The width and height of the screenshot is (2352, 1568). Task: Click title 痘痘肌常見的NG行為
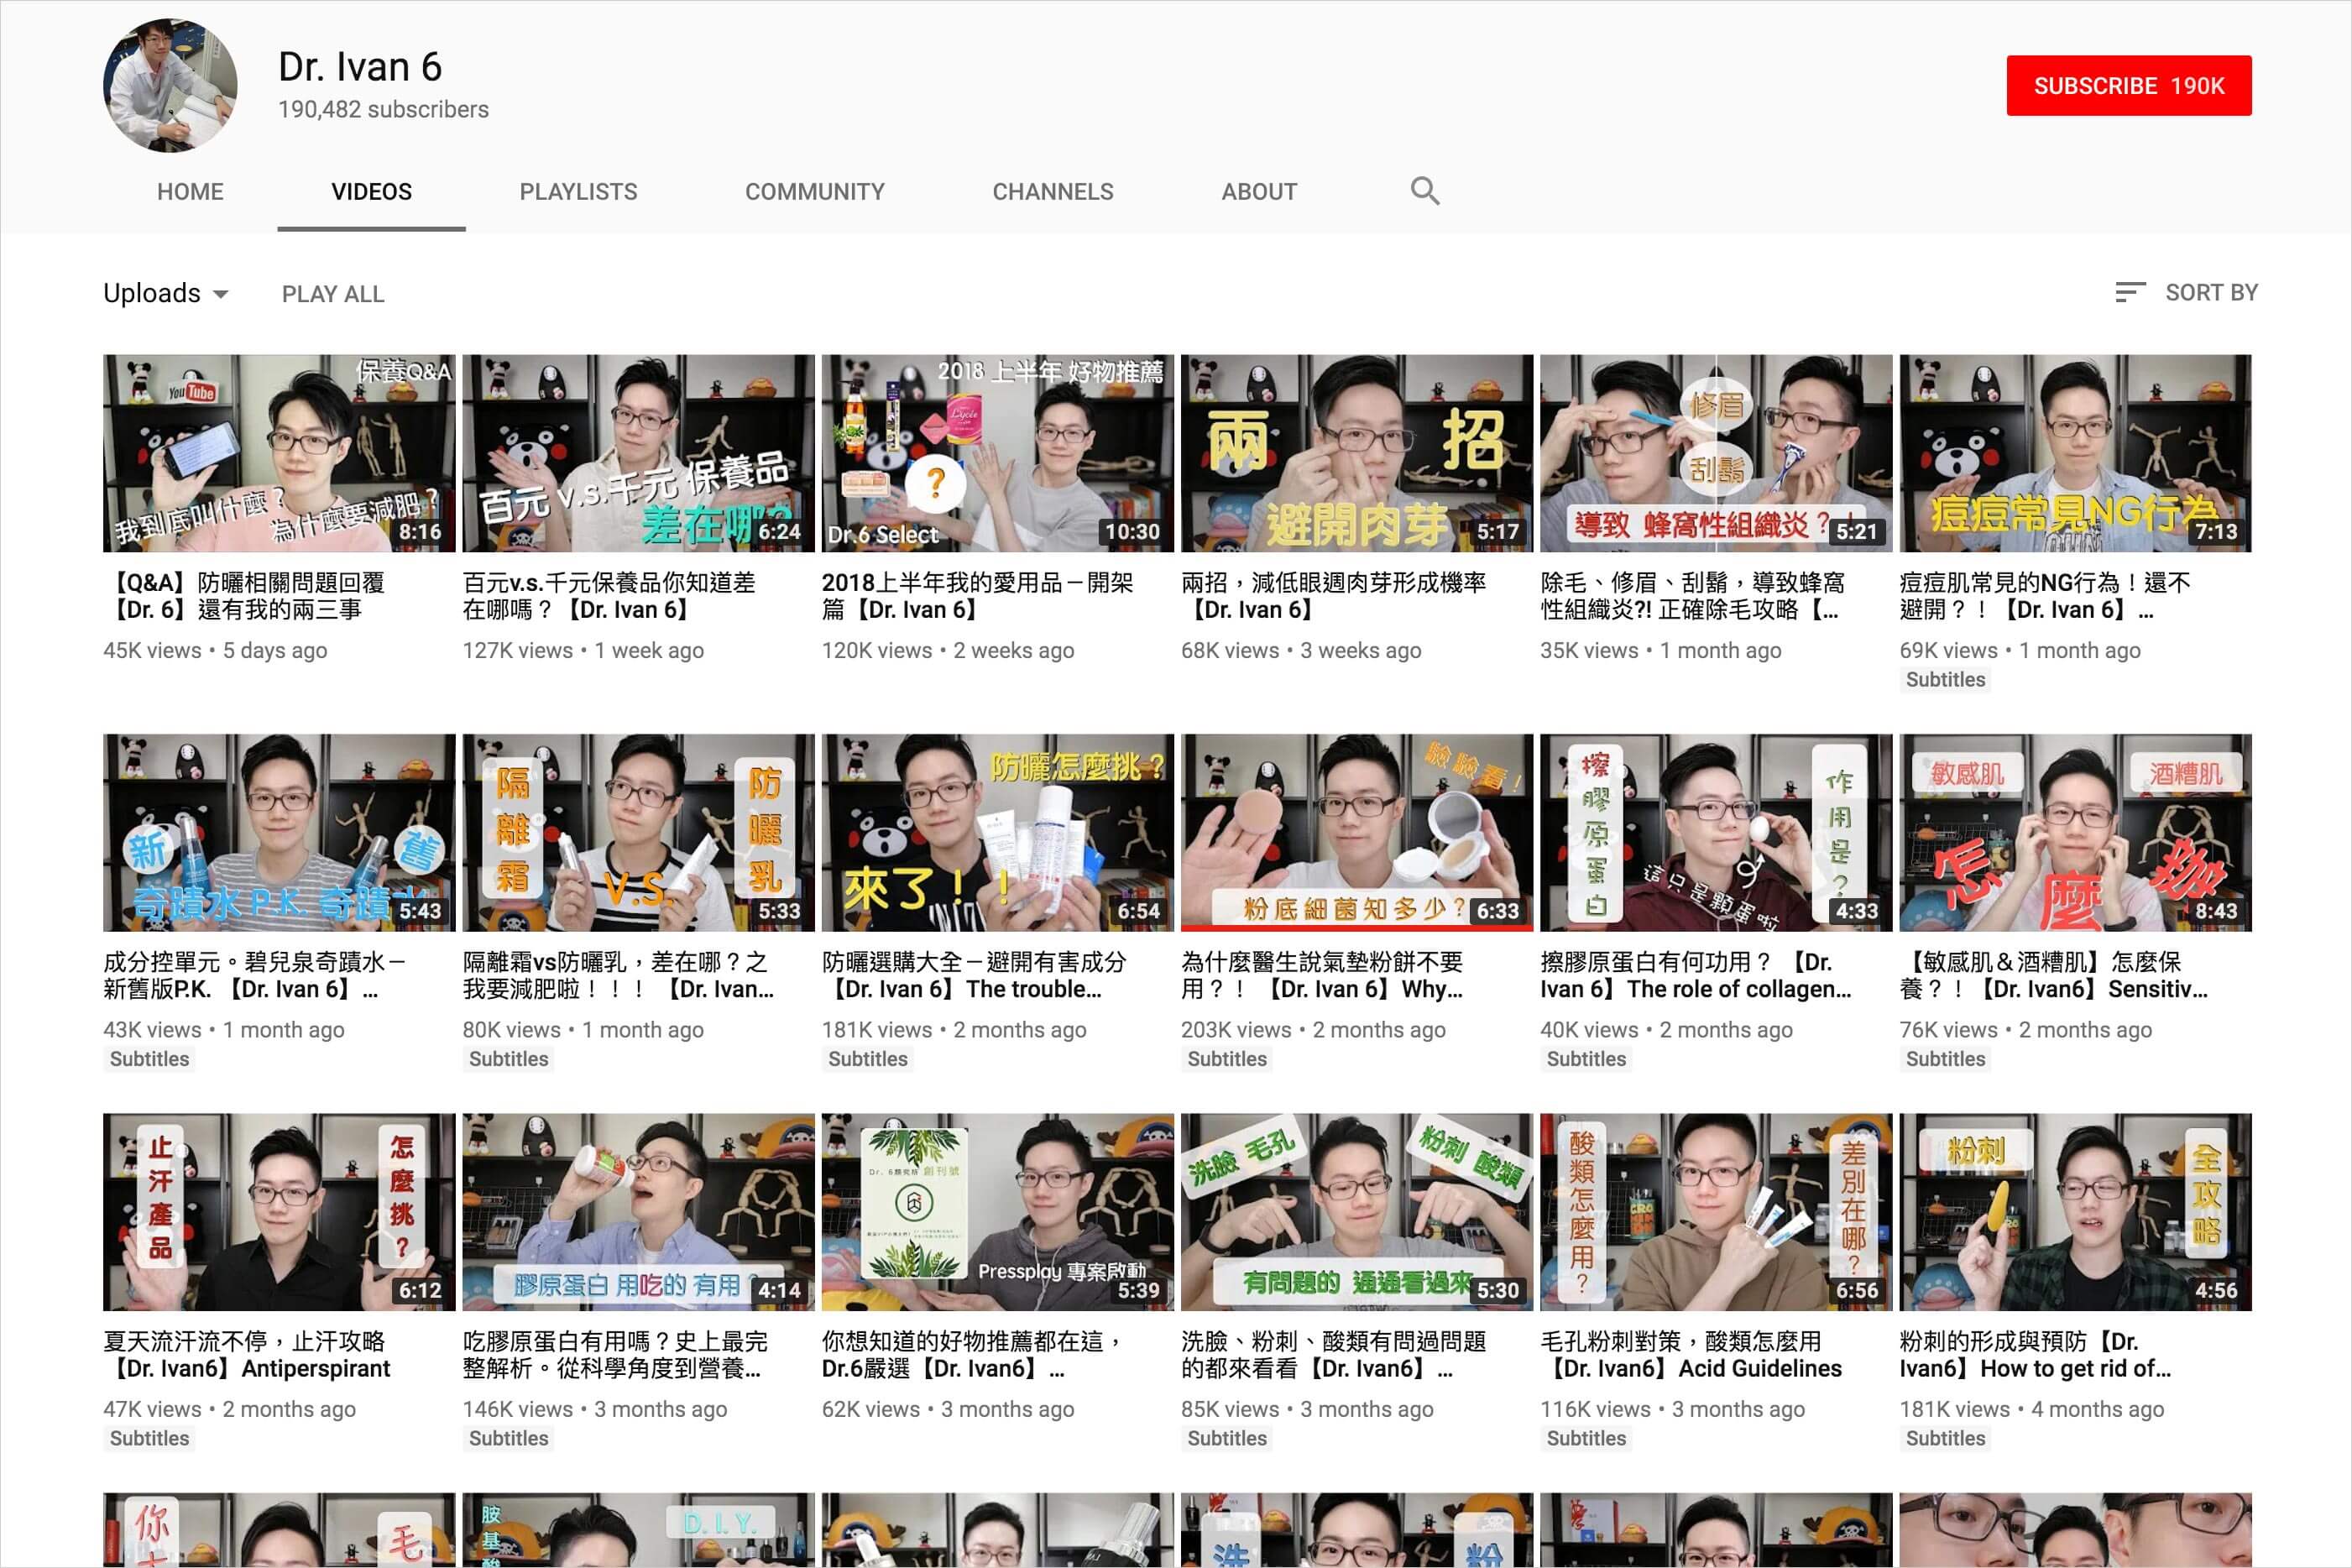coord(2045,596)
